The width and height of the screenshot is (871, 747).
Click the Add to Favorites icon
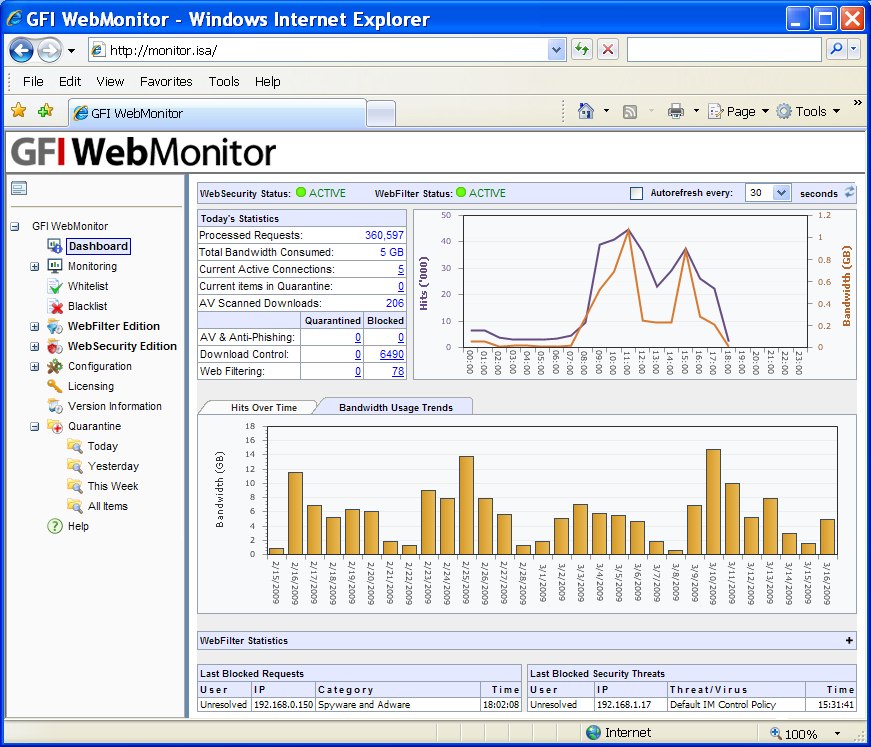click(x=46, y=111)
